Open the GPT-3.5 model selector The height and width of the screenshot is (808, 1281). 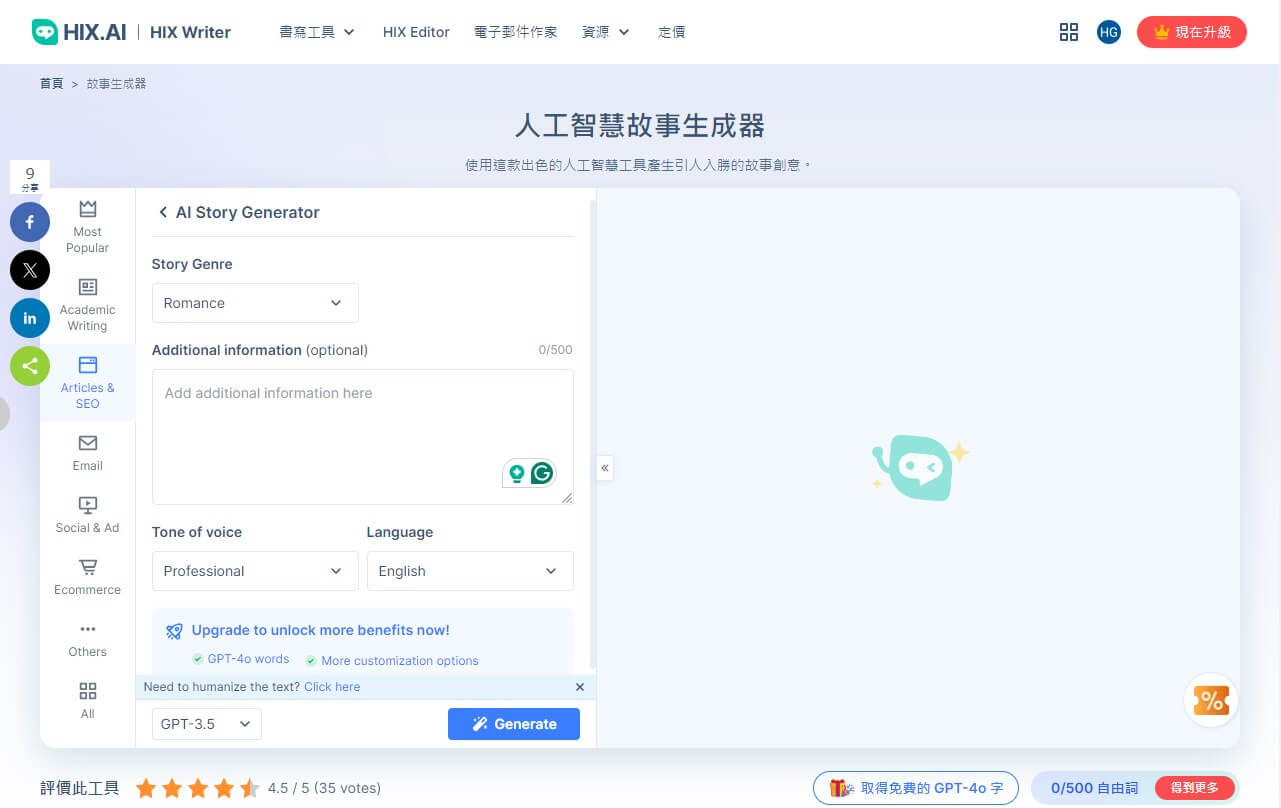point(207,724)
